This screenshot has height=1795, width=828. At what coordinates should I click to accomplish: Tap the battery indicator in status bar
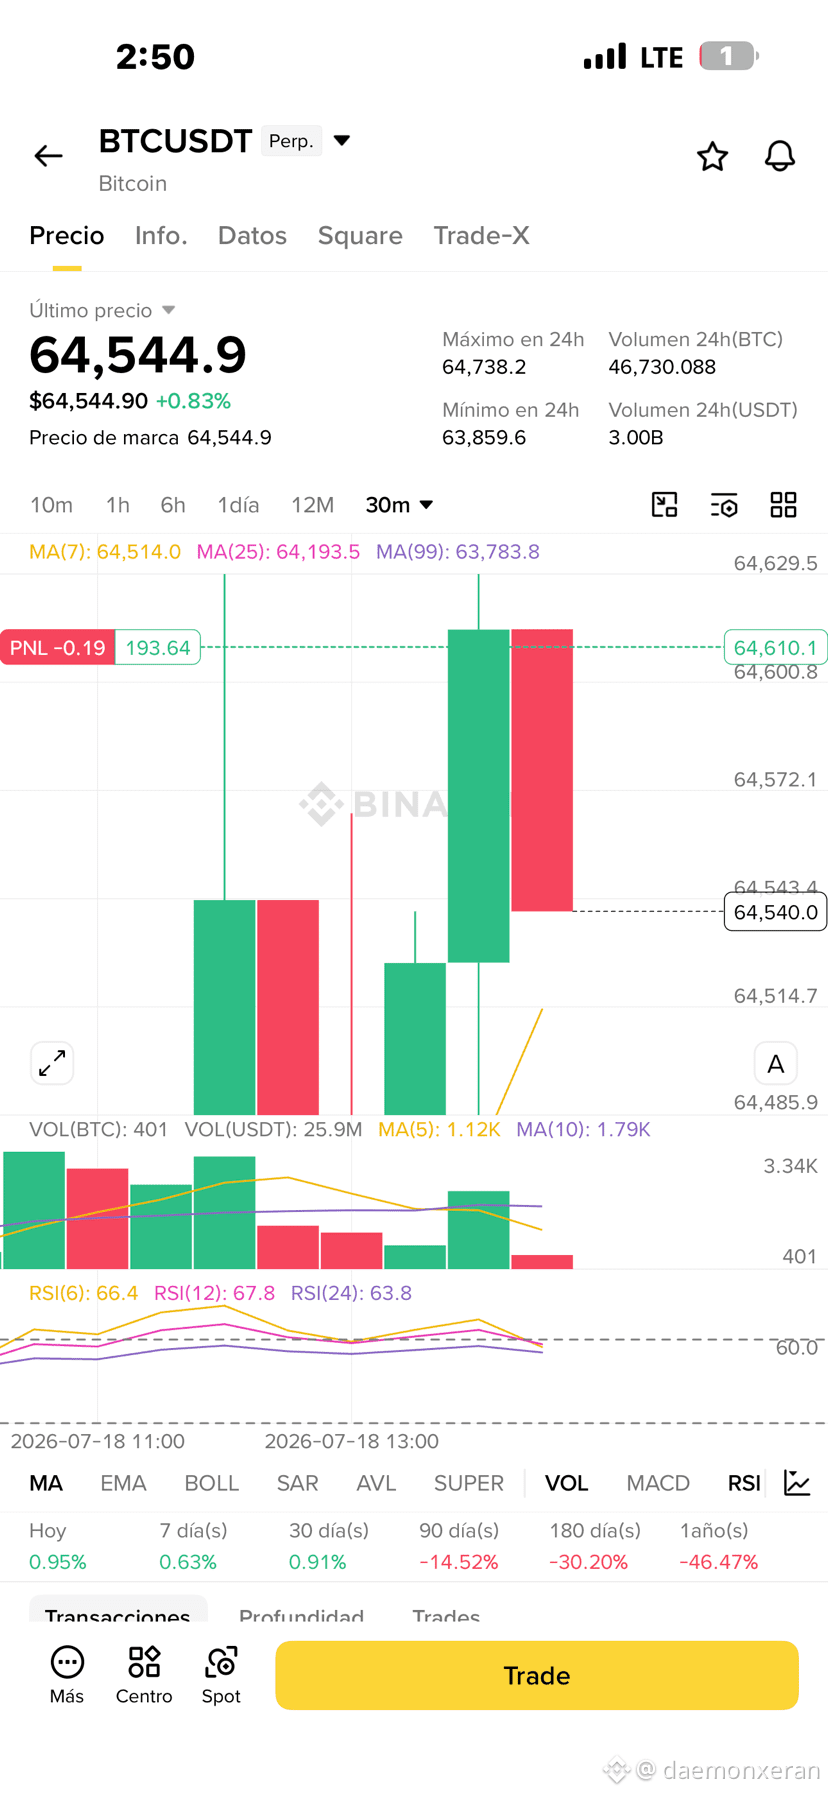point(729,56)
